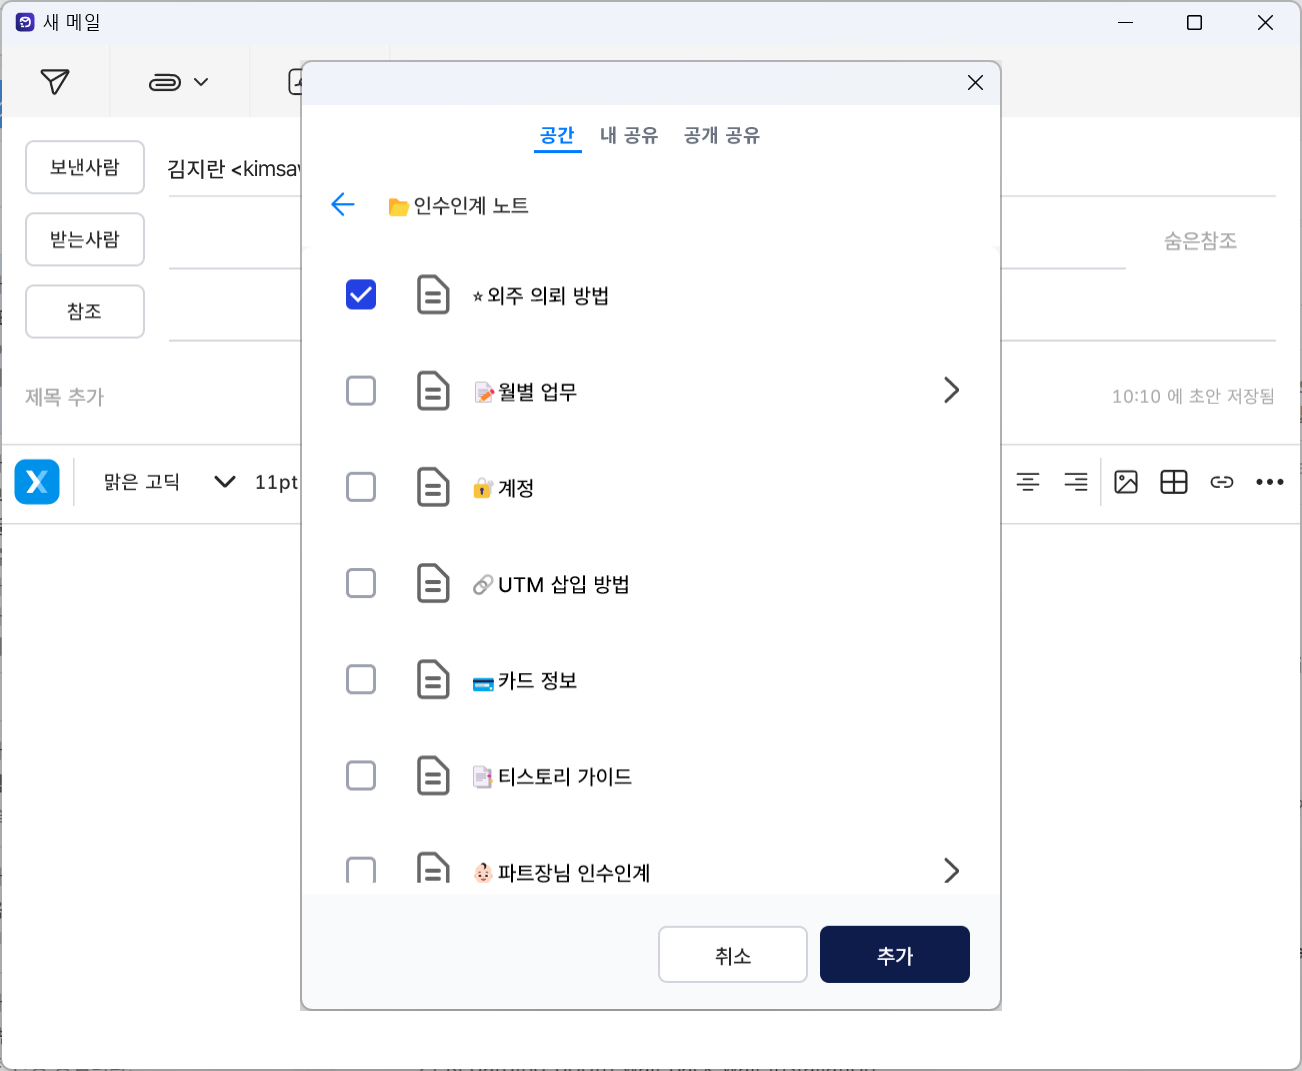1302x1071 pixels.
Task: Switch to the 내 공유 tab
Action: pyautogui.click(x=629, y=135)
